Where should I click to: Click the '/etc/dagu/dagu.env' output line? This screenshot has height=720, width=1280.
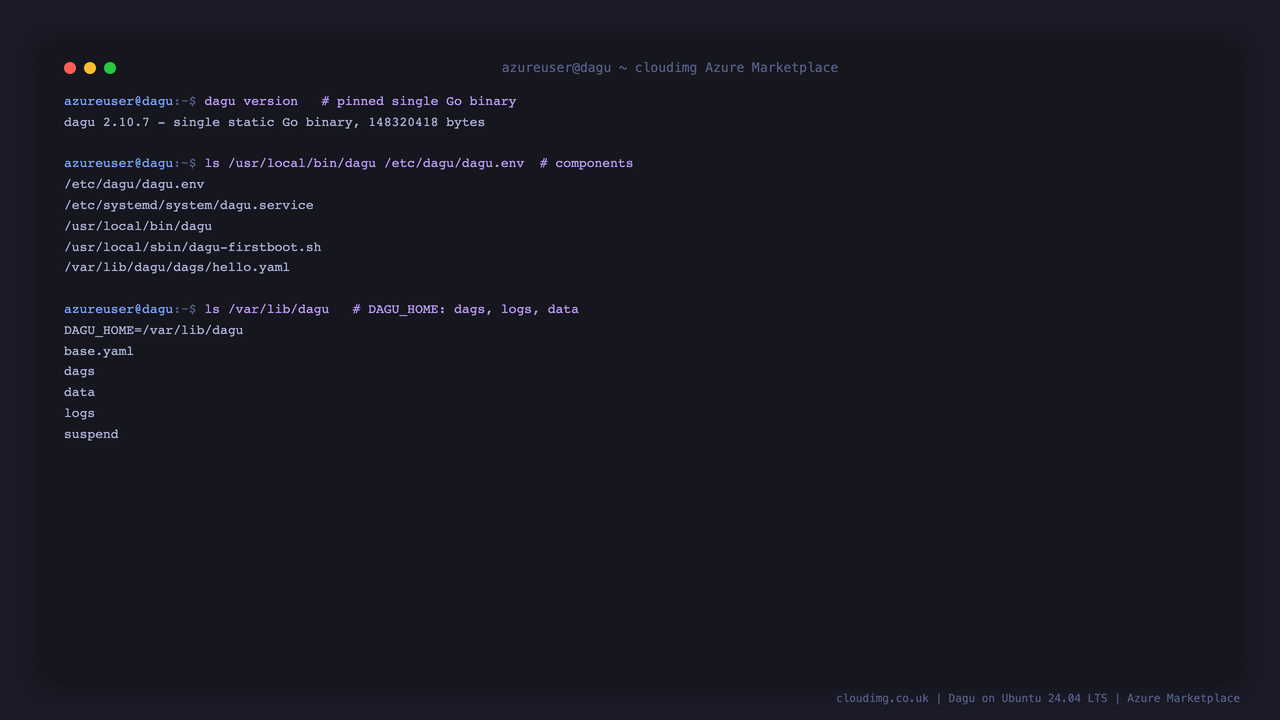click(x=134, y=184)
